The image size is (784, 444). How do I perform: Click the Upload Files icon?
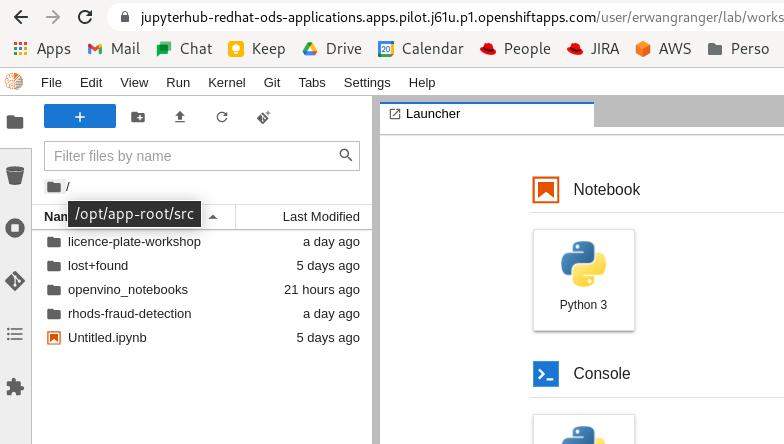point(180,117)
